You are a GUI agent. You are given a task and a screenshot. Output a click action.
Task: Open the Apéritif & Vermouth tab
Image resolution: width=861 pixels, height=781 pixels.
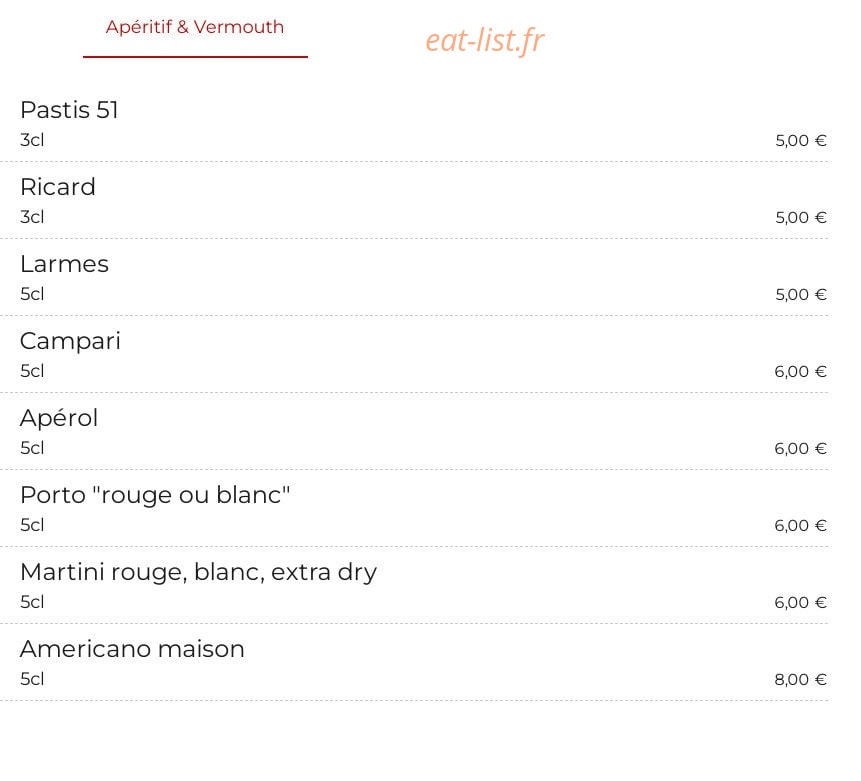pos(195,27)
